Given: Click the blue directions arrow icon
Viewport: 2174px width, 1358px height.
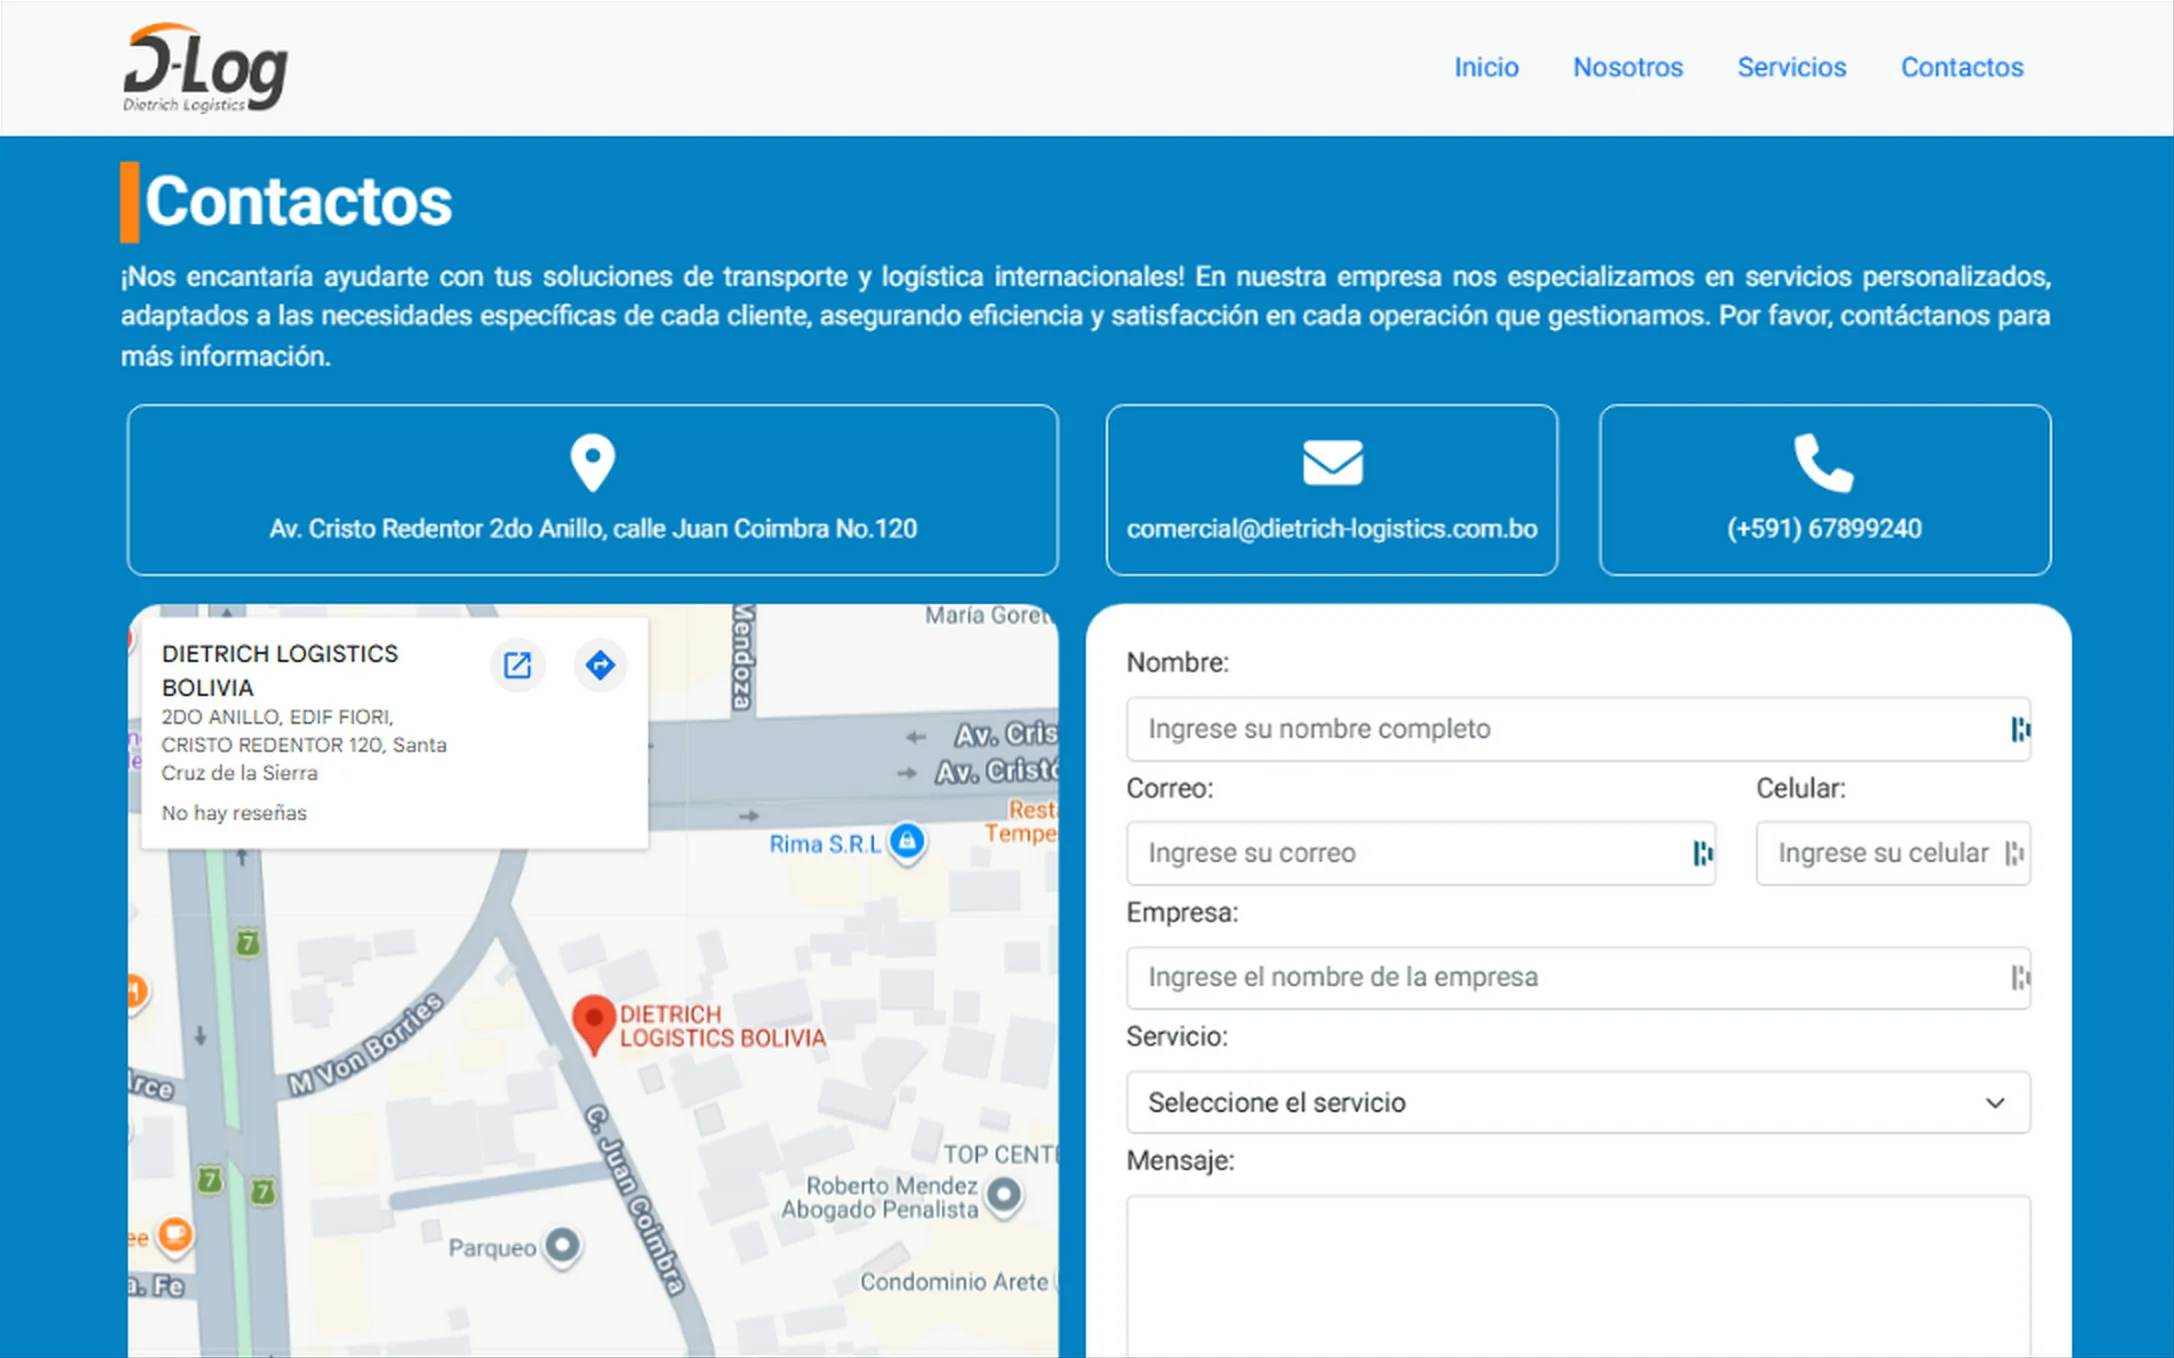Looking at the screenshot, I should 600,665.
